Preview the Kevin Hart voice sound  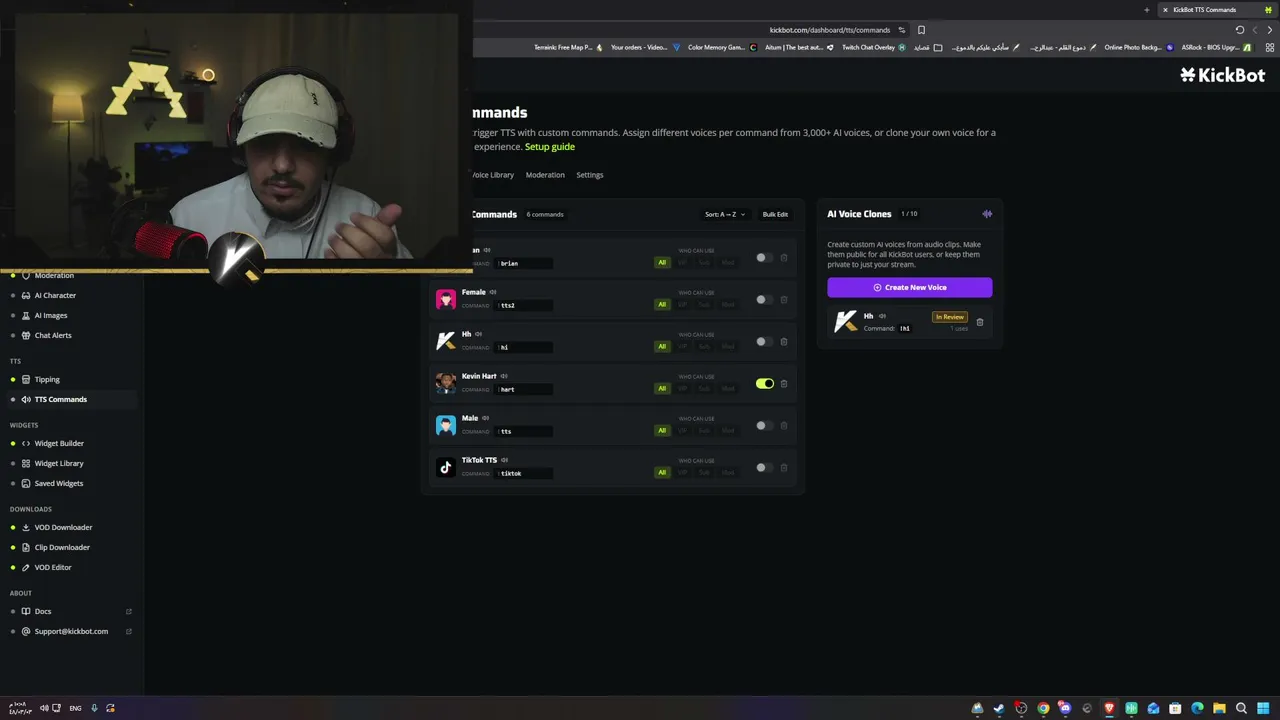point(504,376)
